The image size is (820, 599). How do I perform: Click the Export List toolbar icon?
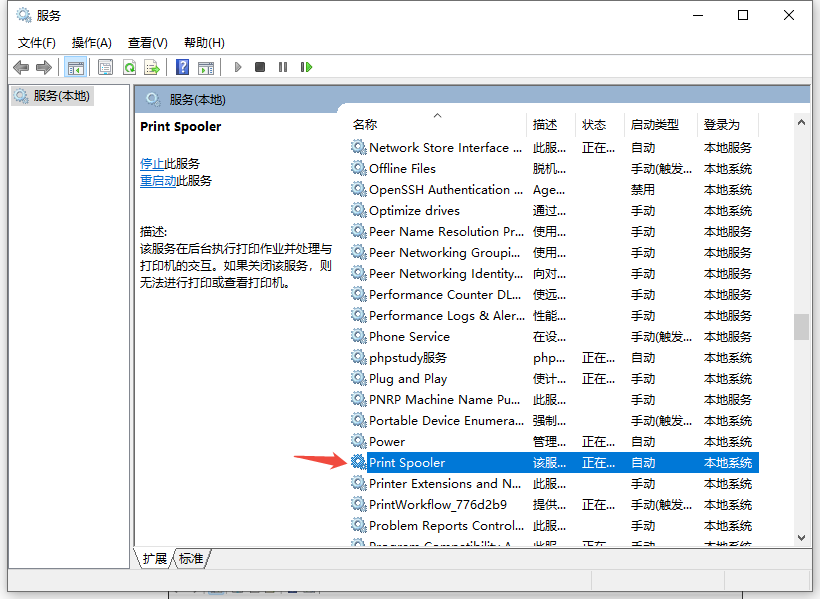point(152,67)
